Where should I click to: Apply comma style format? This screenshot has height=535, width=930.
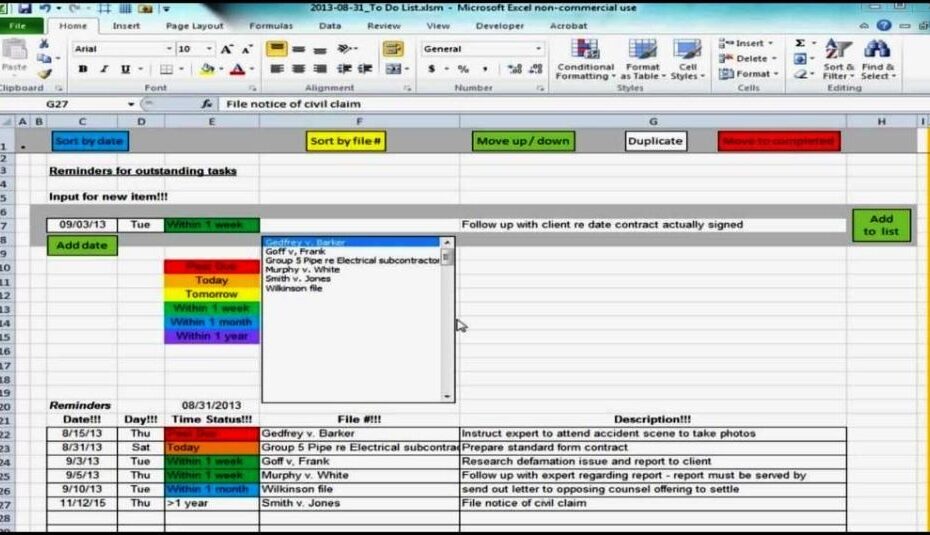(x=485, y=69)
